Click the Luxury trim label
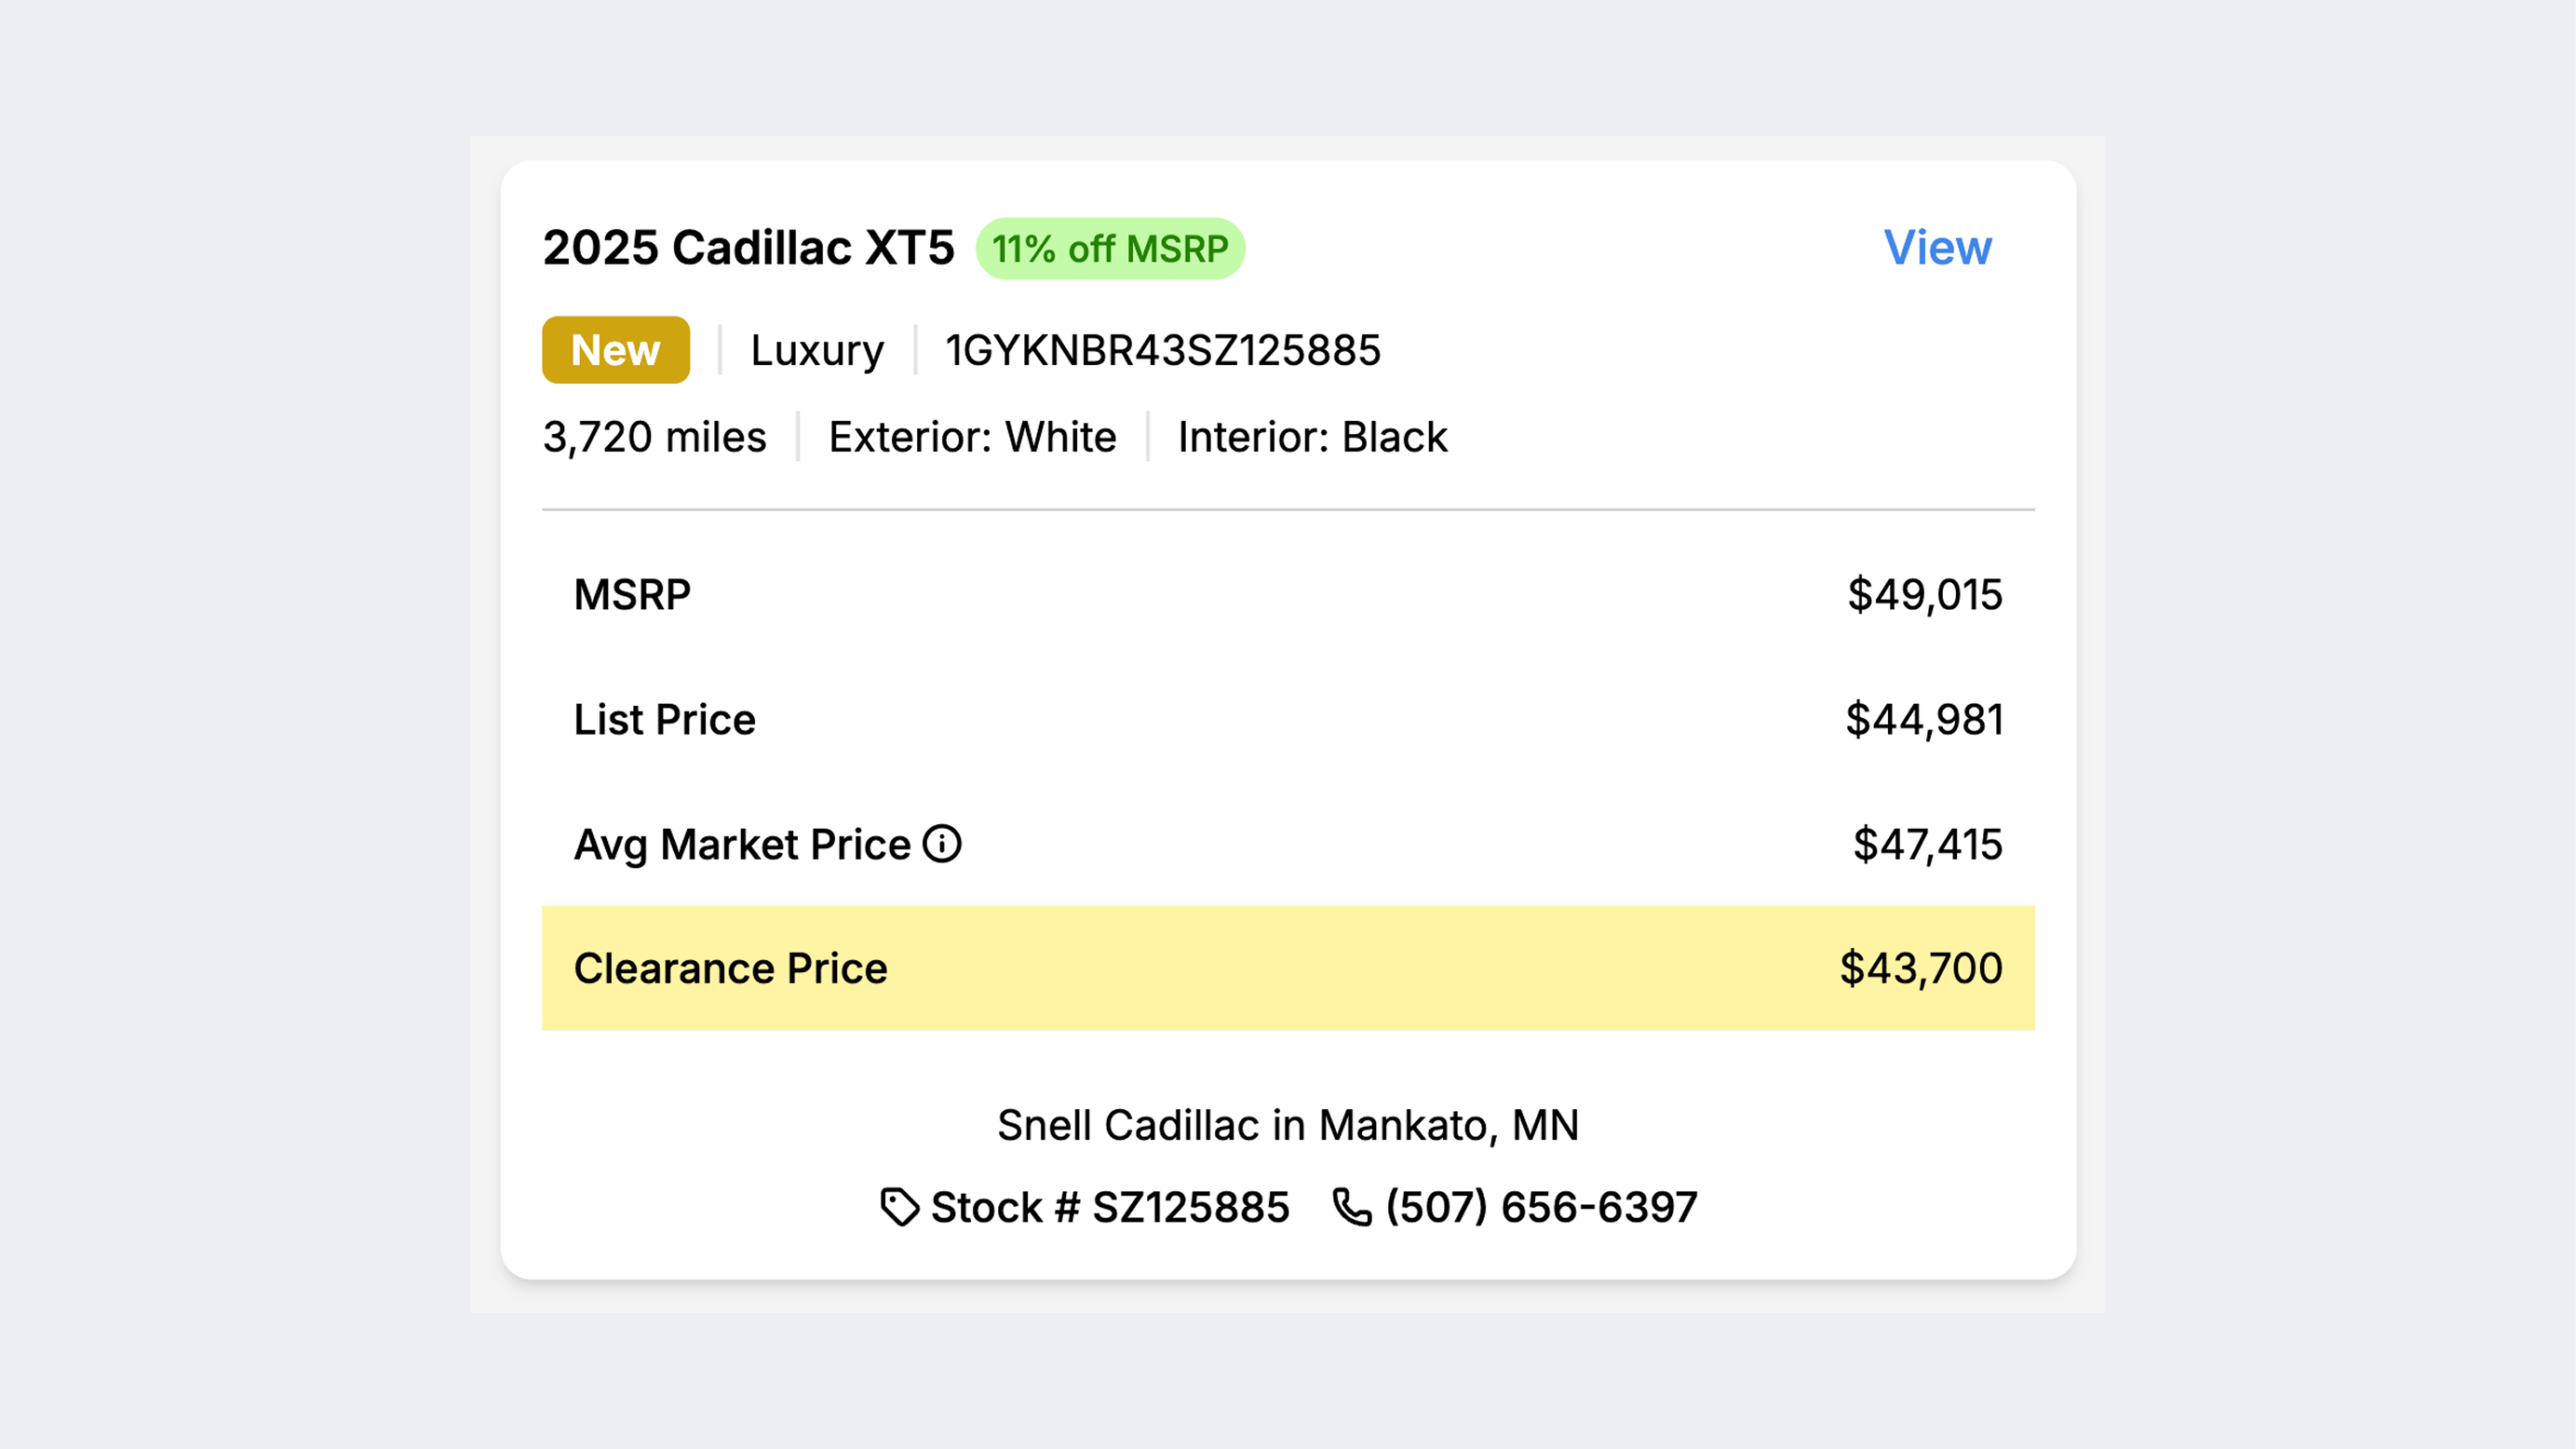The width and height of the screenshot is (2576, 1449). [817, 350]
